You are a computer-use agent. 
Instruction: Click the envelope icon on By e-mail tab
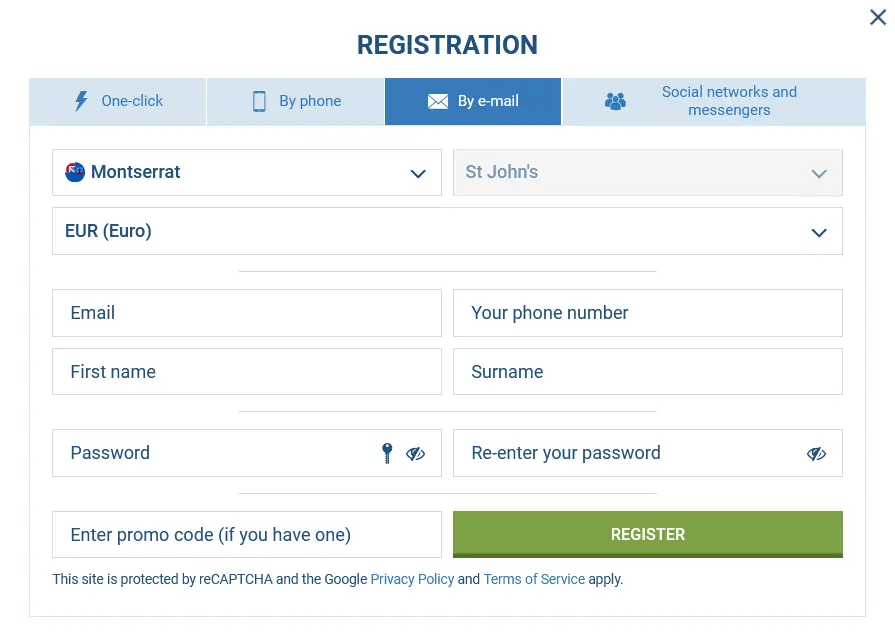click(438, 101)
